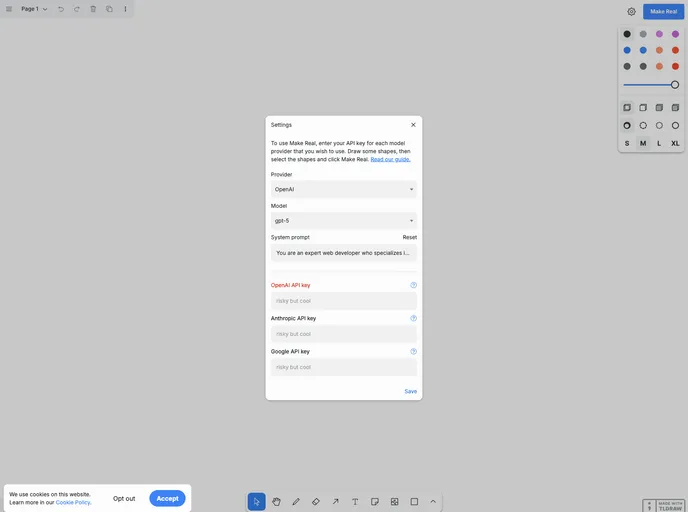Select the red color swatch in bottom row
Viewport: 688px width, 512px height.
[x=675, y=66]
